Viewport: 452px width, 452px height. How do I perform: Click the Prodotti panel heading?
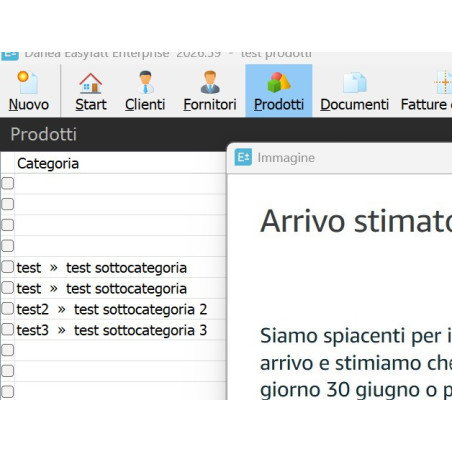coord(43,134)
